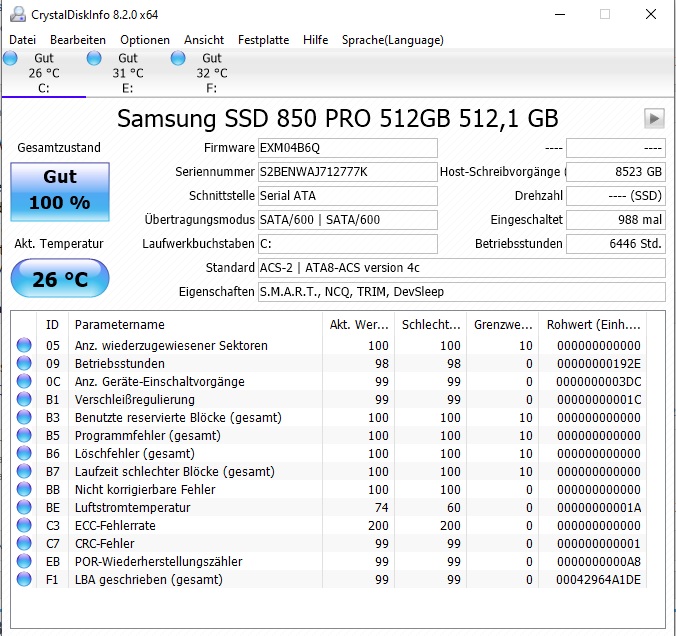Click Host-Schreibvorgänge value 8523 GB
This screenshot has width=676, height=636.
click(x=616, y=172)
